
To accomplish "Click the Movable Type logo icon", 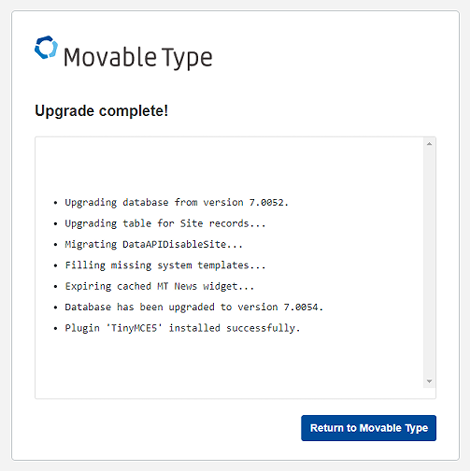I will (x=46, y=47).
